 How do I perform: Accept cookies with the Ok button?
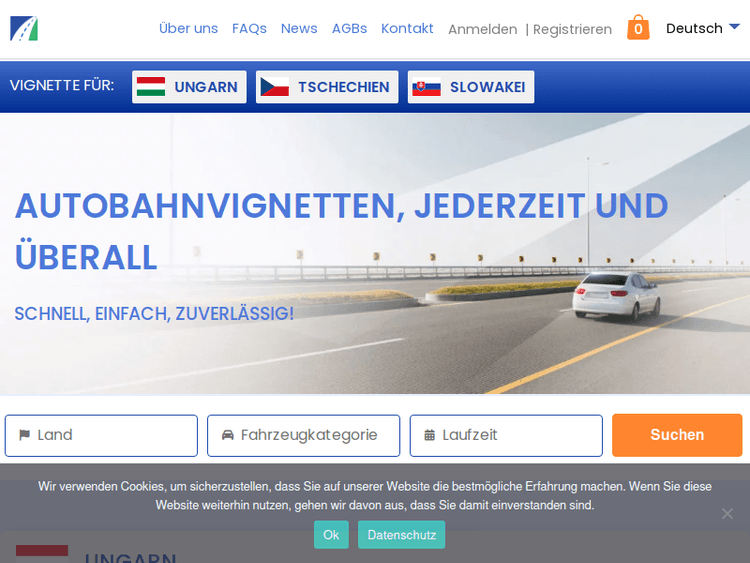click(x=331, y=535)
